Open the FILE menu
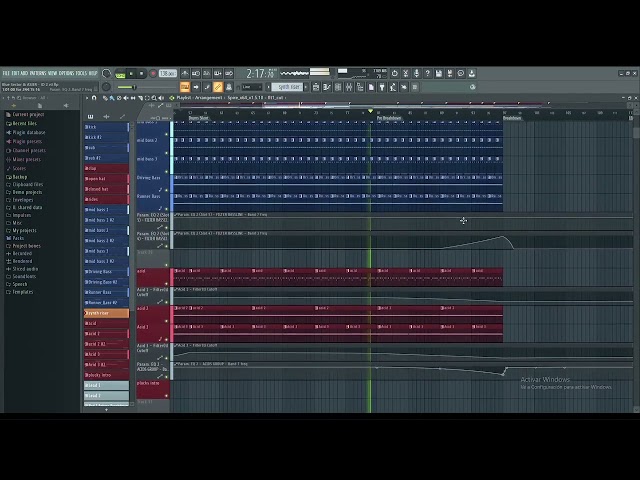This screenshot has width=640, height=480. [6, 73]
